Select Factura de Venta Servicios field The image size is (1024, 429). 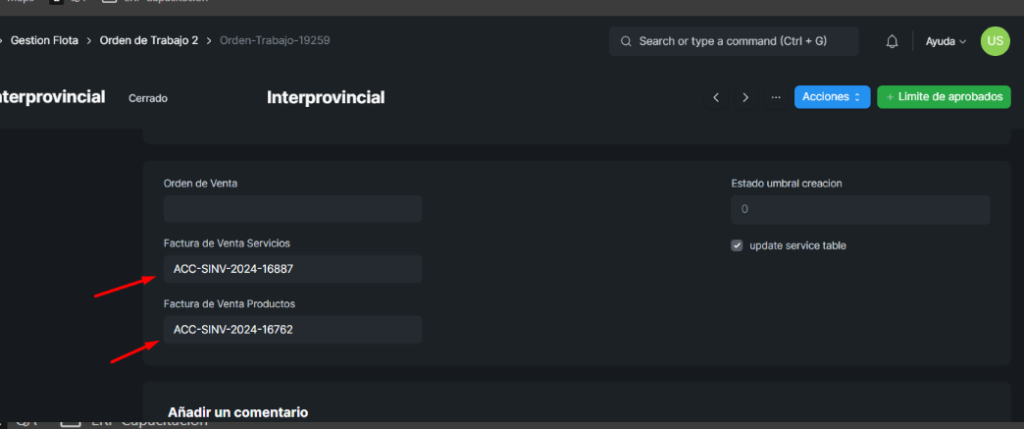293,269
